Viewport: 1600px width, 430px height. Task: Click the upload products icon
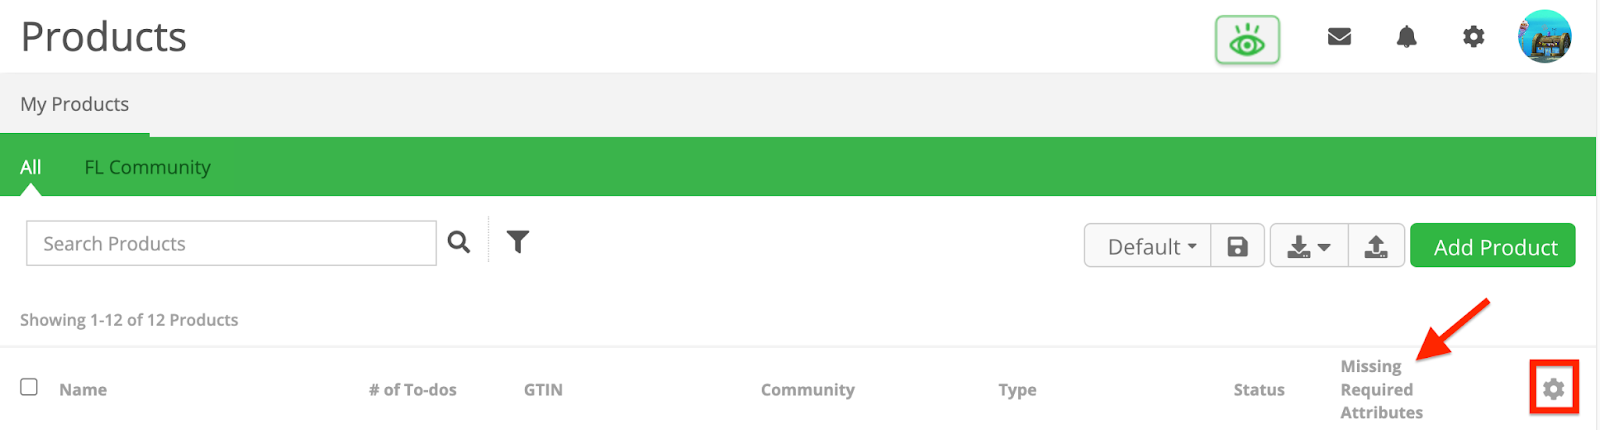(x=1376, y=246)
